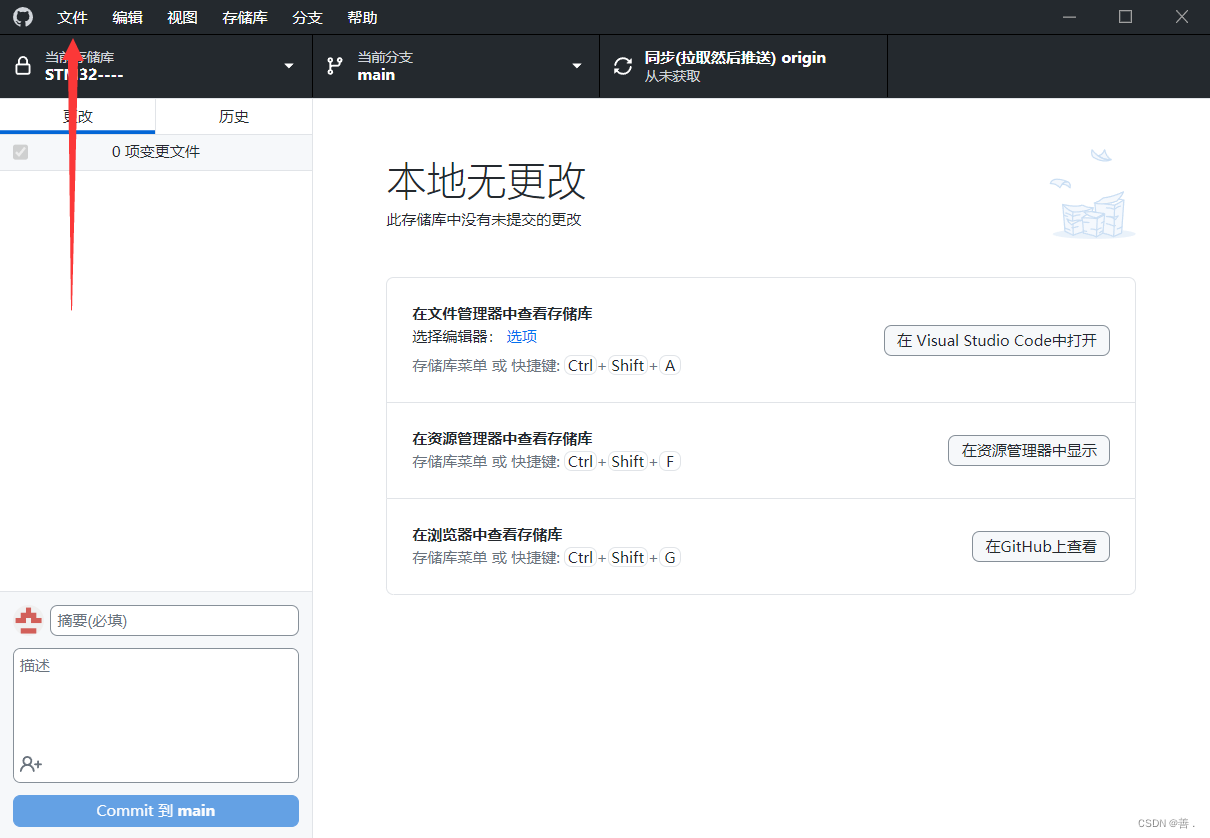Open the 分支 menu

pos(307,17)
